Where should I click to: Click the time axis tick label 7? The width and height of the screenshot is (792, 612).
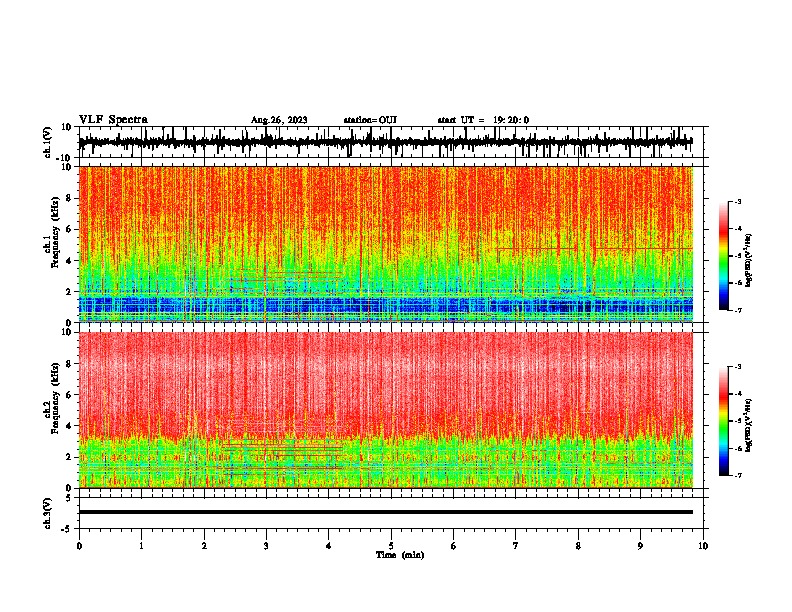516,546
